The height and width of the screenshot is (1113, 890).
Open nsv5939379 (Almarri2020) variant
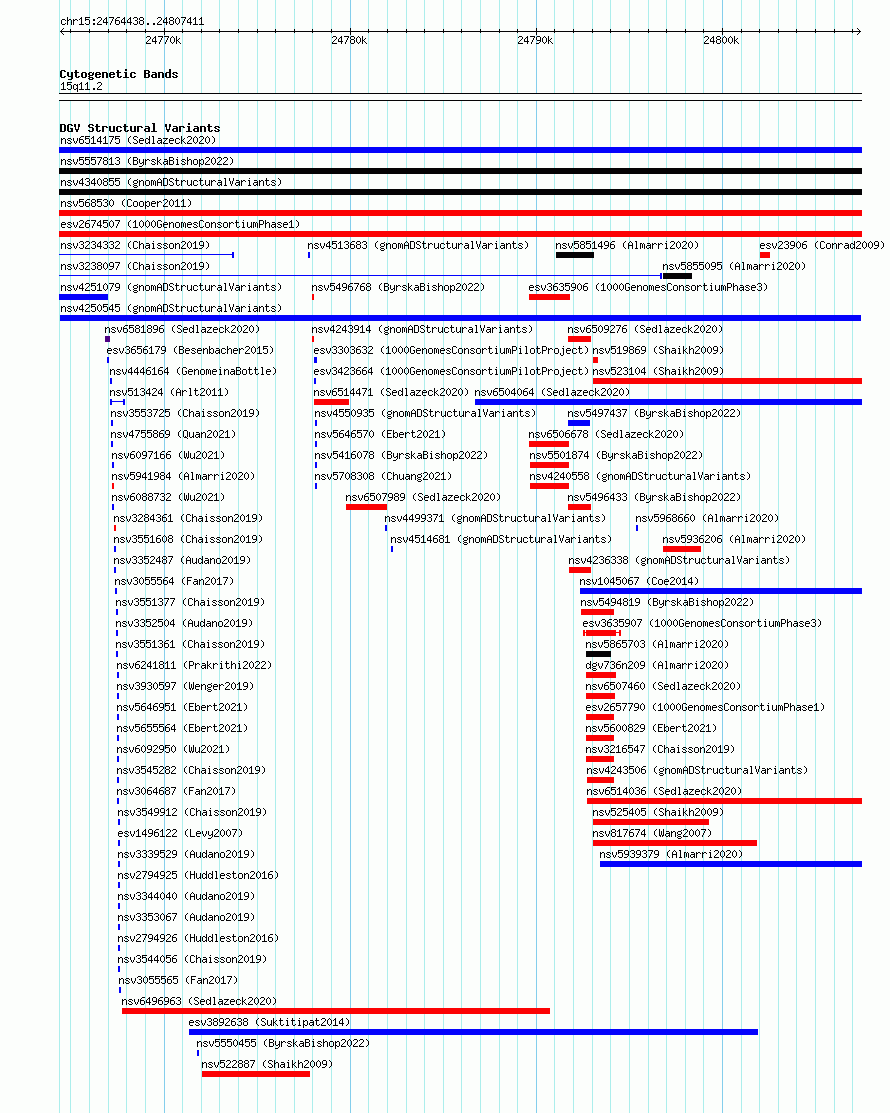click(671, 855)
